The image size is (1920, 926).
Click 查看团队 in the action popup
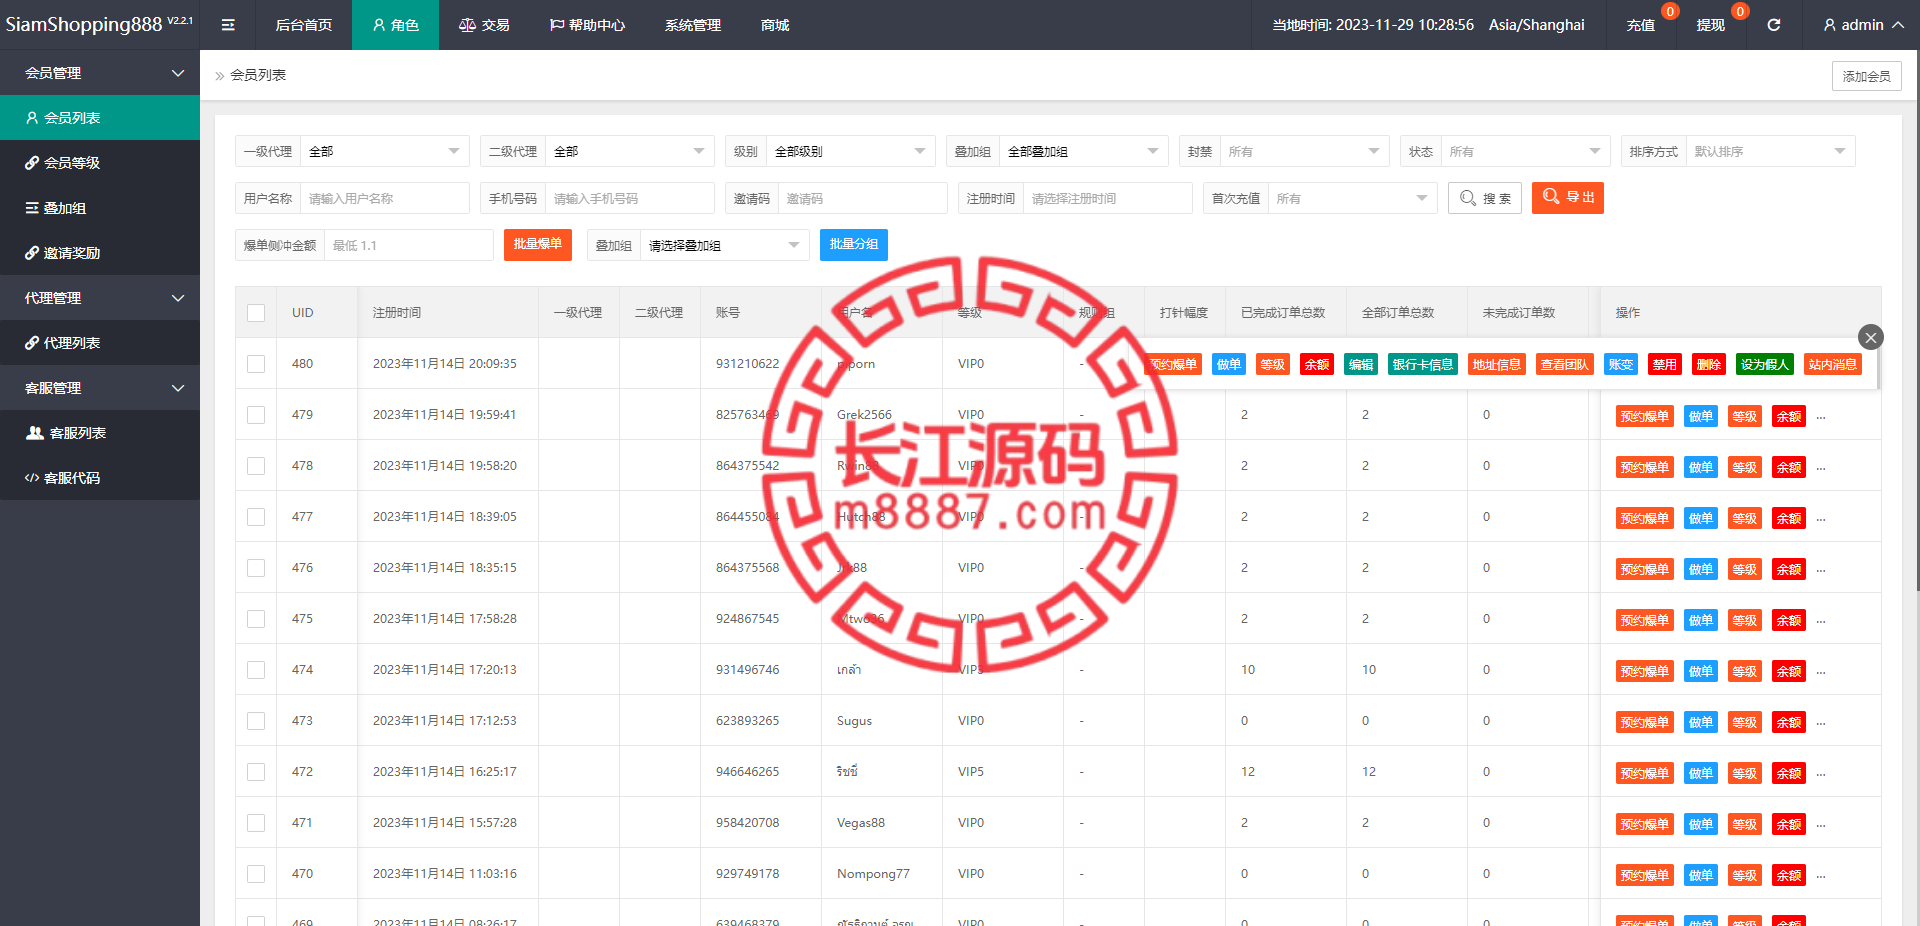click(1564, 364)
